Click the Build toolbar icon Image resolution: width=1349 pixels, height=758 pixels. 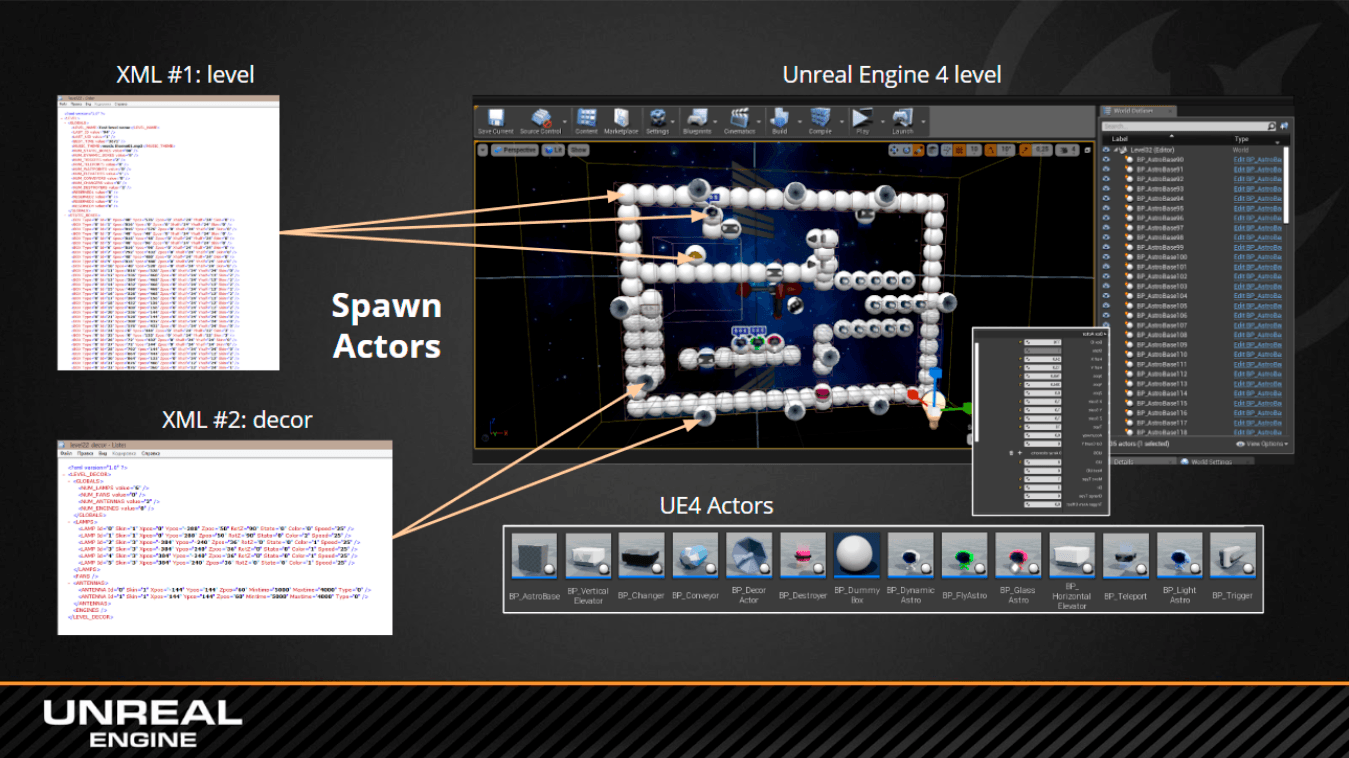(x=780, y=117)
